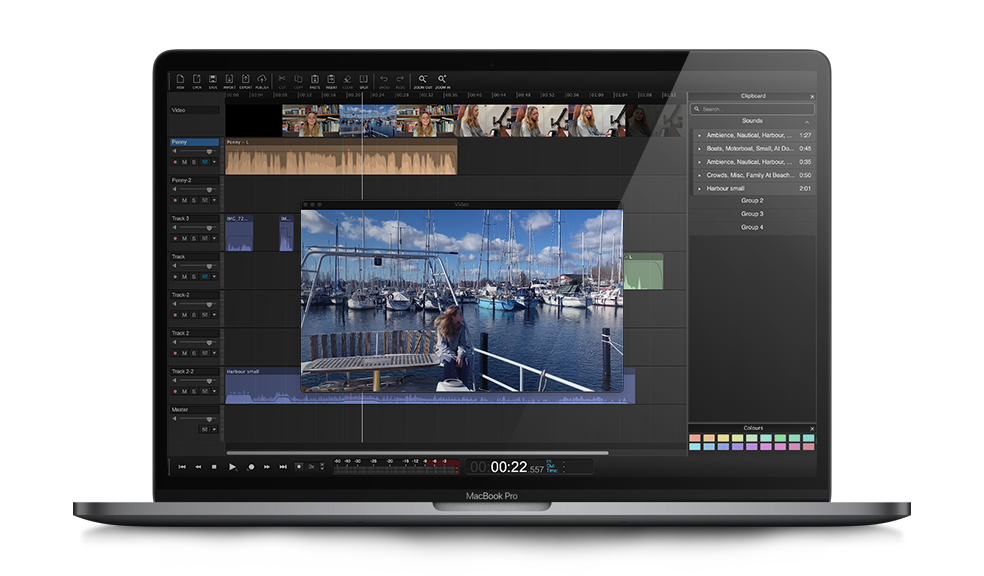Click the Import icon in the toolbar
This screenshot has height=576, width=984.
coord(229,80)
